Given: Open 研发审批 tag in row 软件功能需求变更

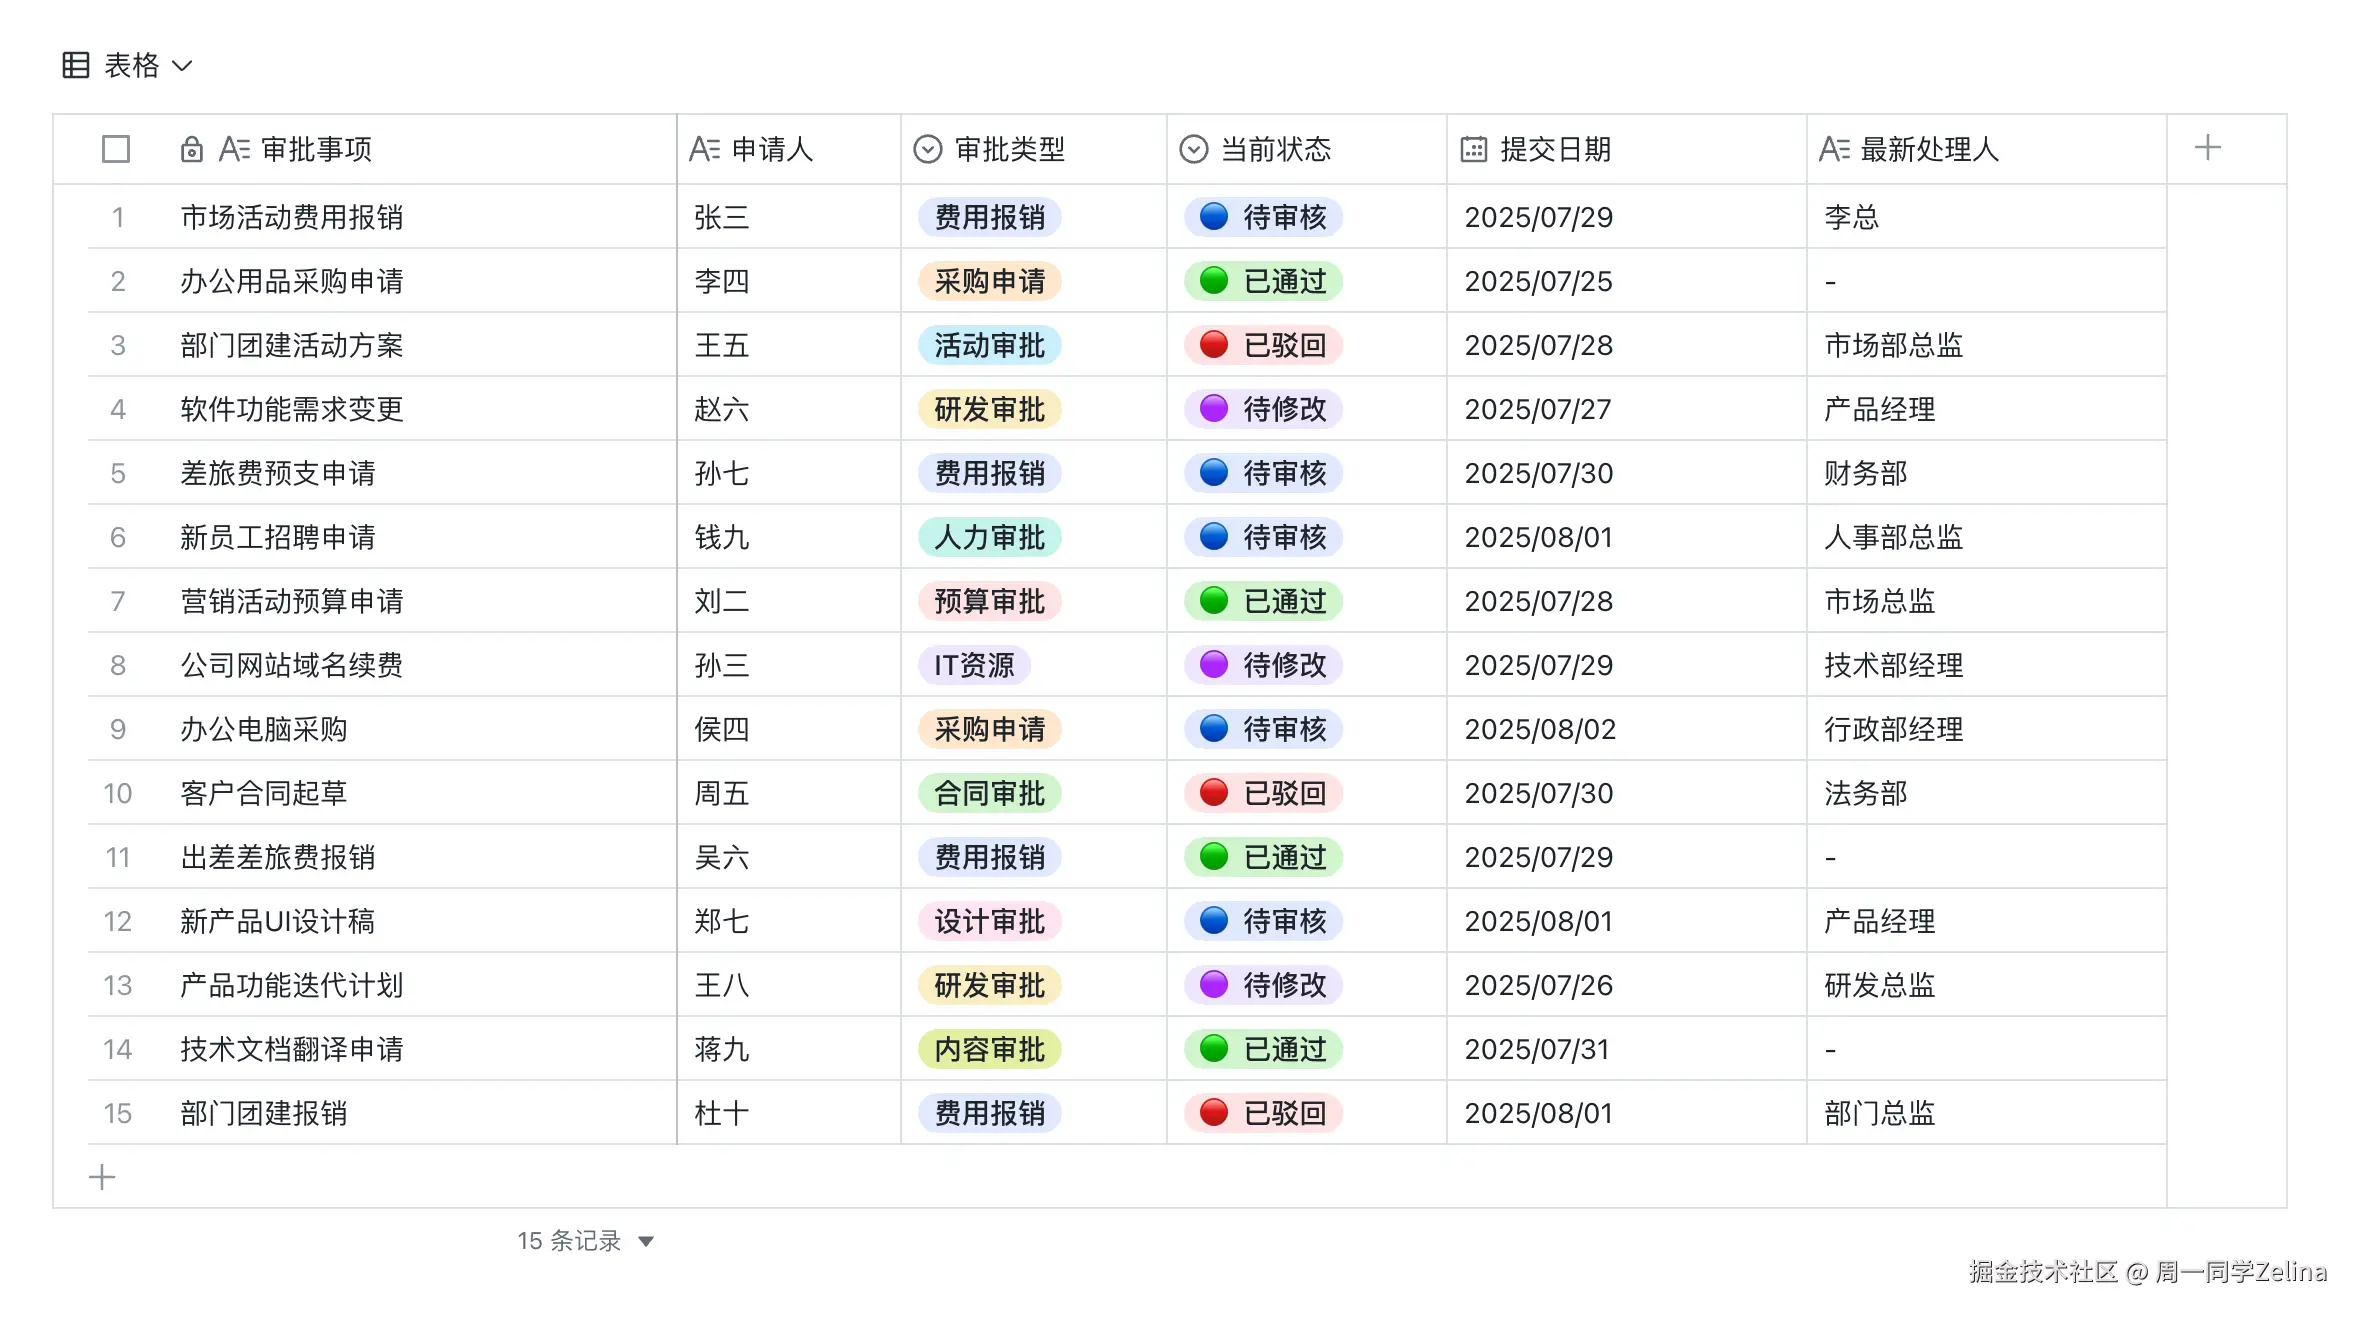Looking at the screenshot, I should point(990,409).
